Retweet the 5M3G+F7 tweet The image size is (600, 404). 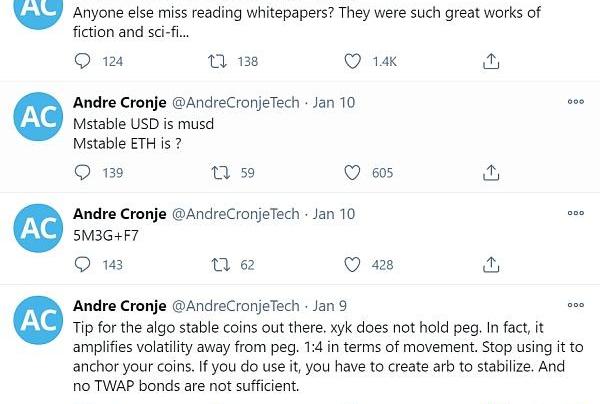coord(215,265)
